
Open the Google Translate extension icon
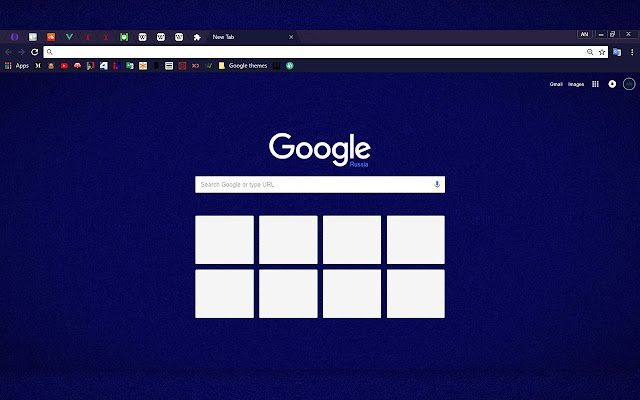[x=617, y=52]
